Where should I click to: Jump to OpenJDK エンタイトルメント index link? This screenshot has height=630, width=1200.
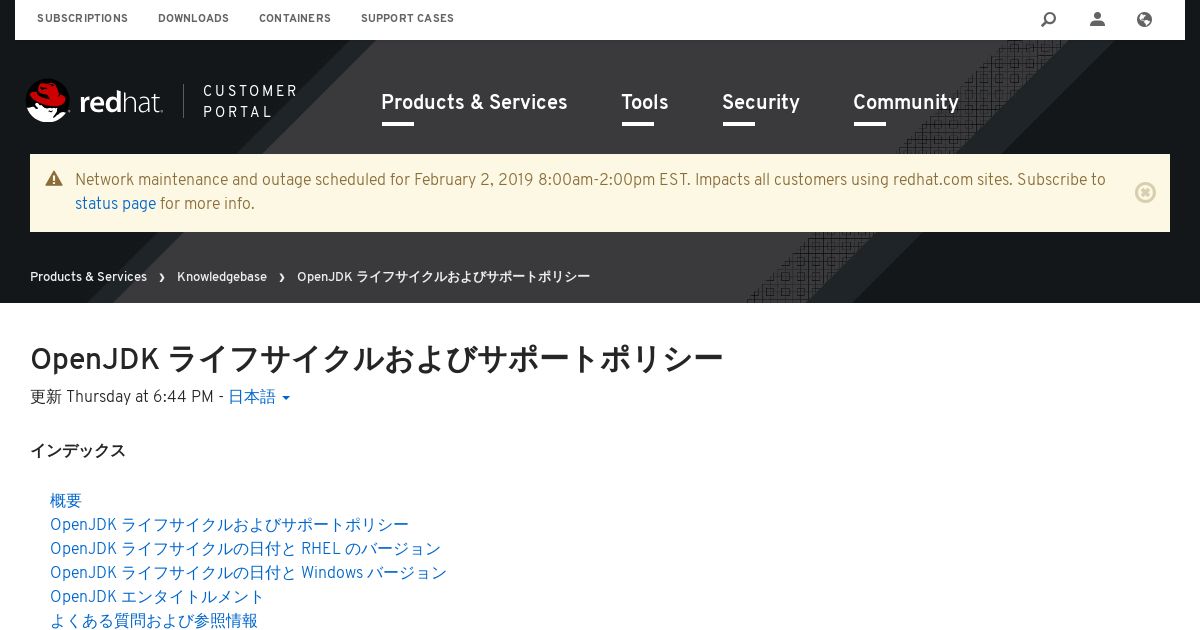pos(157,597)
